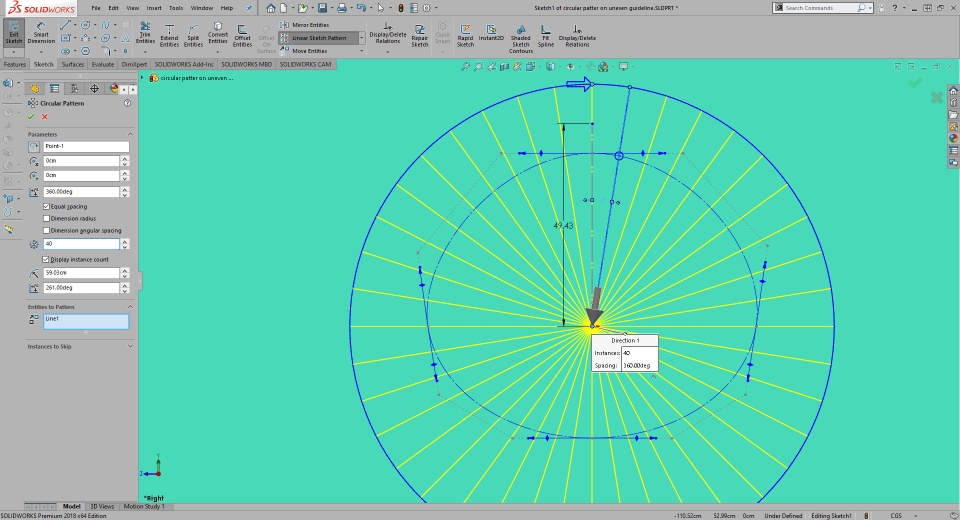Click the Home icon in top toolbar

tap(271, 8)
